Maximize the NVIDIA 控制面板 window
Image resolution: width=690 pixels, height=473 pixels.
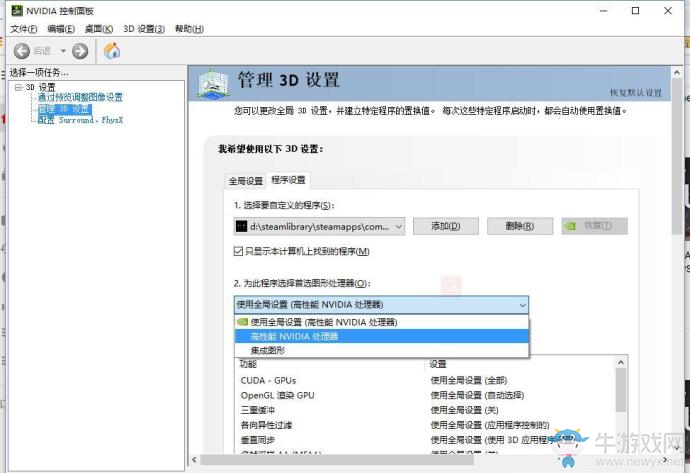635,11
